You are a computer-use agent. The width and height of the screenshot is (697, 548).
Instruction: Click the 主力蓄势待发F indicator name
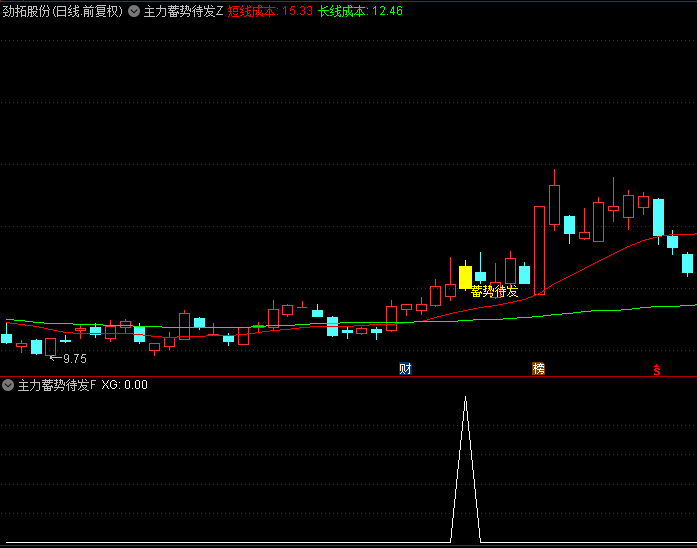(x=57, y=385)
